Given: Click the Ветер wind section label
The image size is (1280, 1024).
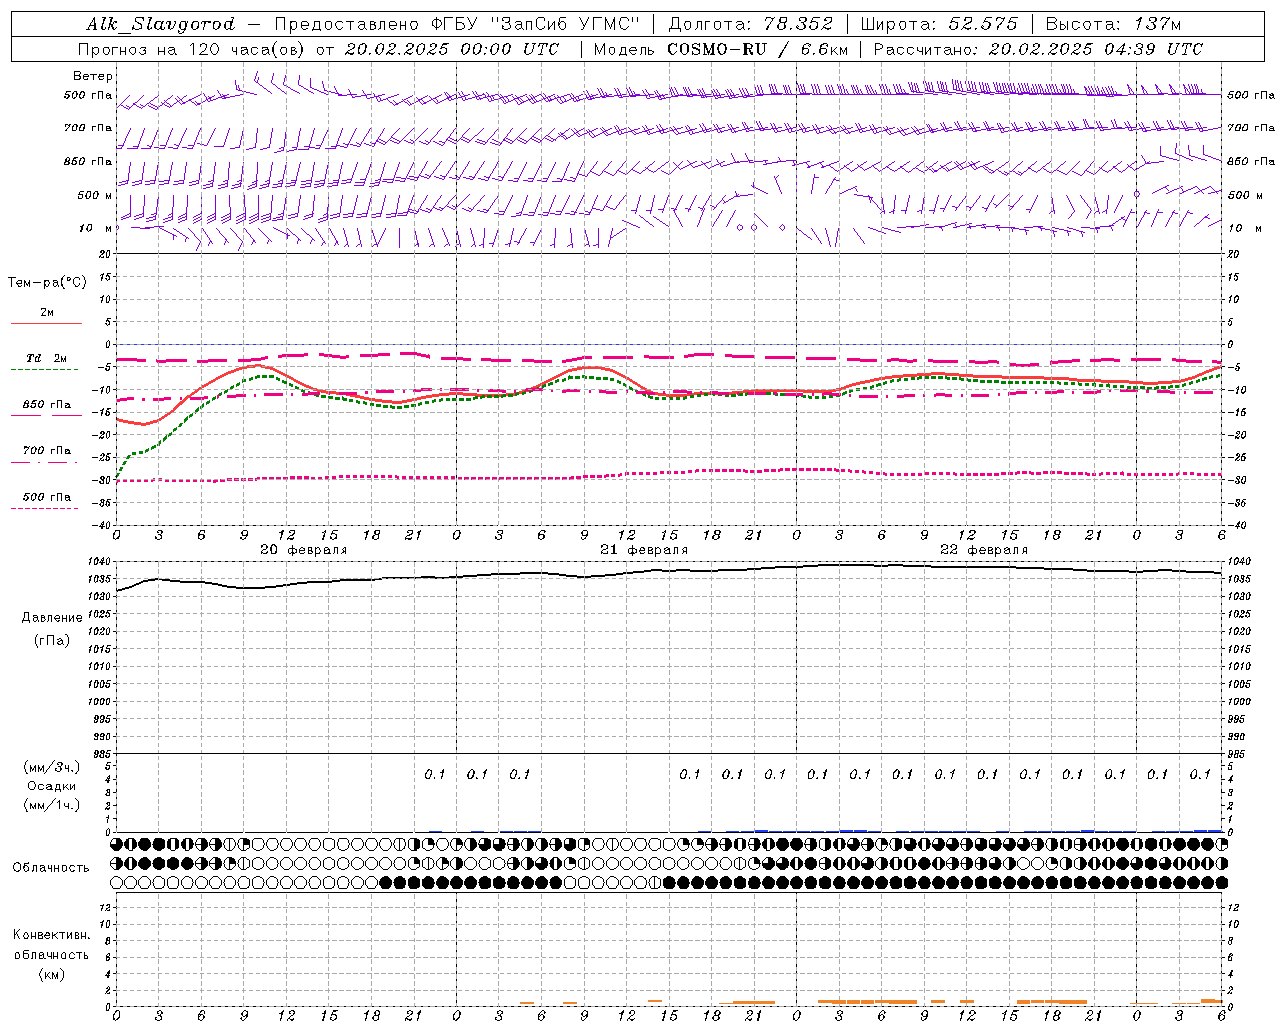Looking at the screenshot, I should pos(93,76).
